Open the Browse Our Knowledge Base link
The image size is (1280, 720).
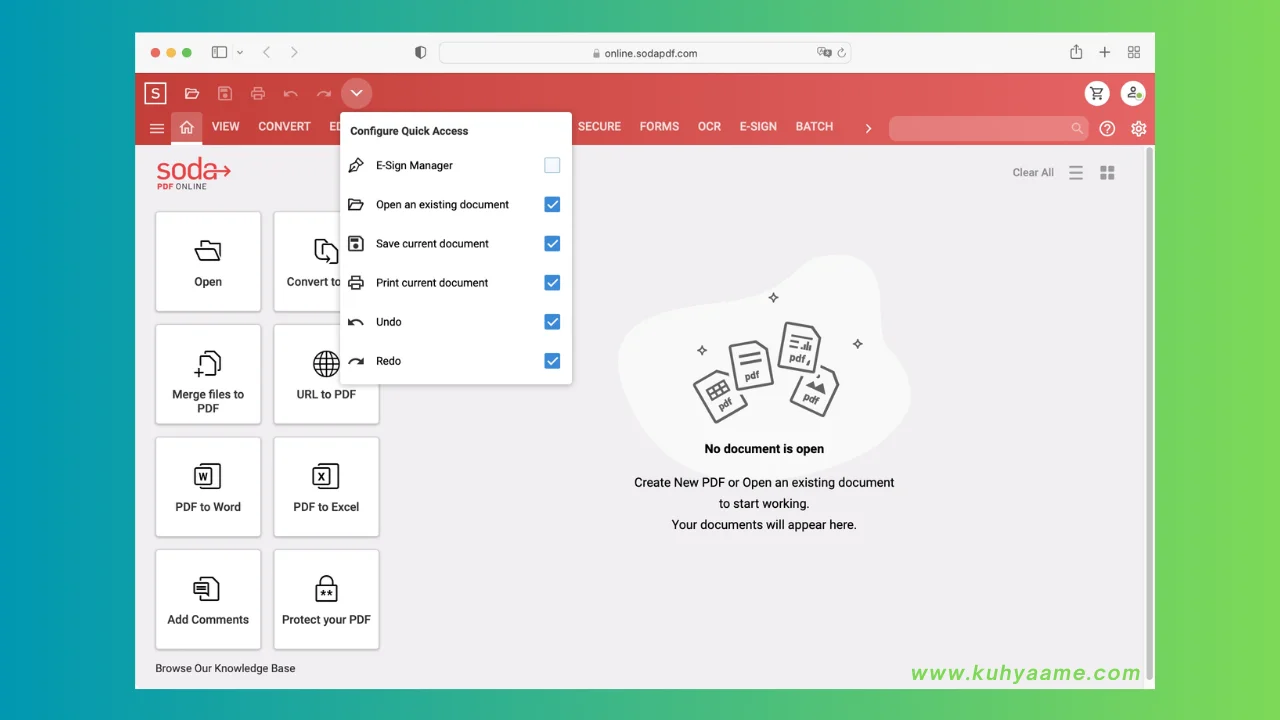225,668
